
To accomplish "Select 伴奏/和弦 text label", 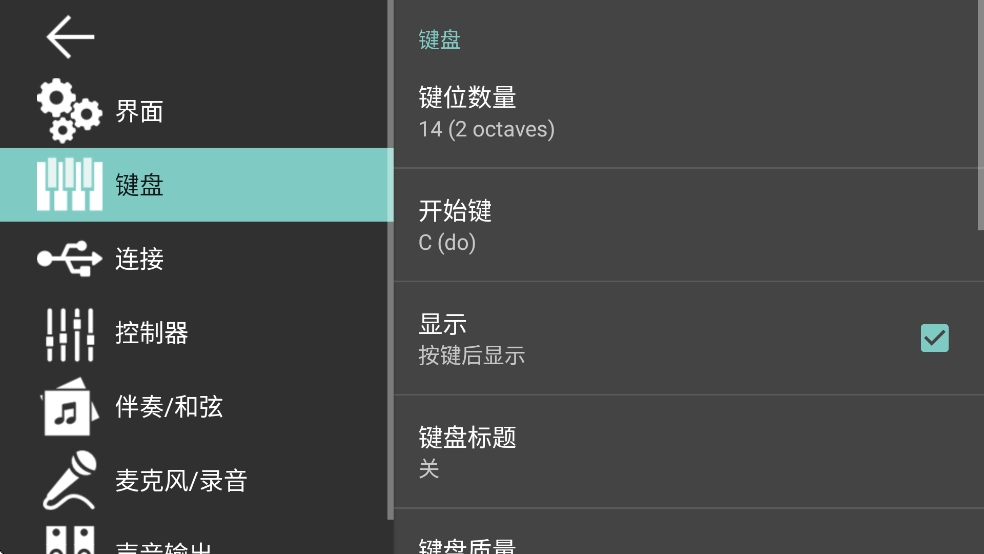I will 169,407.
